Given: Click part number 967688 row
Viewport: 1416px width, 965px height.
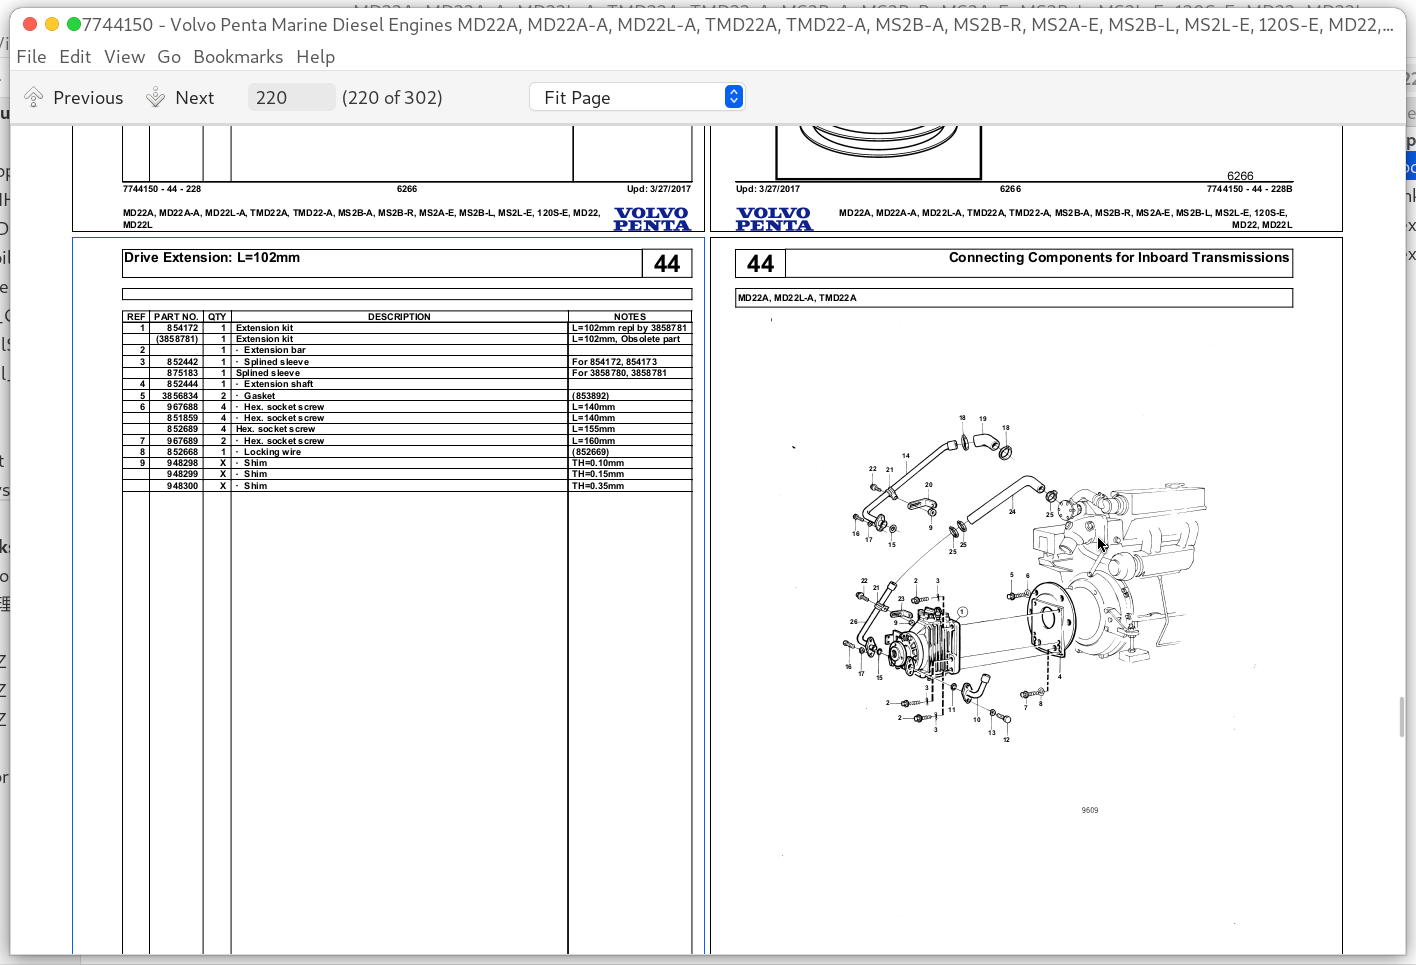Looking at the screenshot, I should click(x=407, y=407).
